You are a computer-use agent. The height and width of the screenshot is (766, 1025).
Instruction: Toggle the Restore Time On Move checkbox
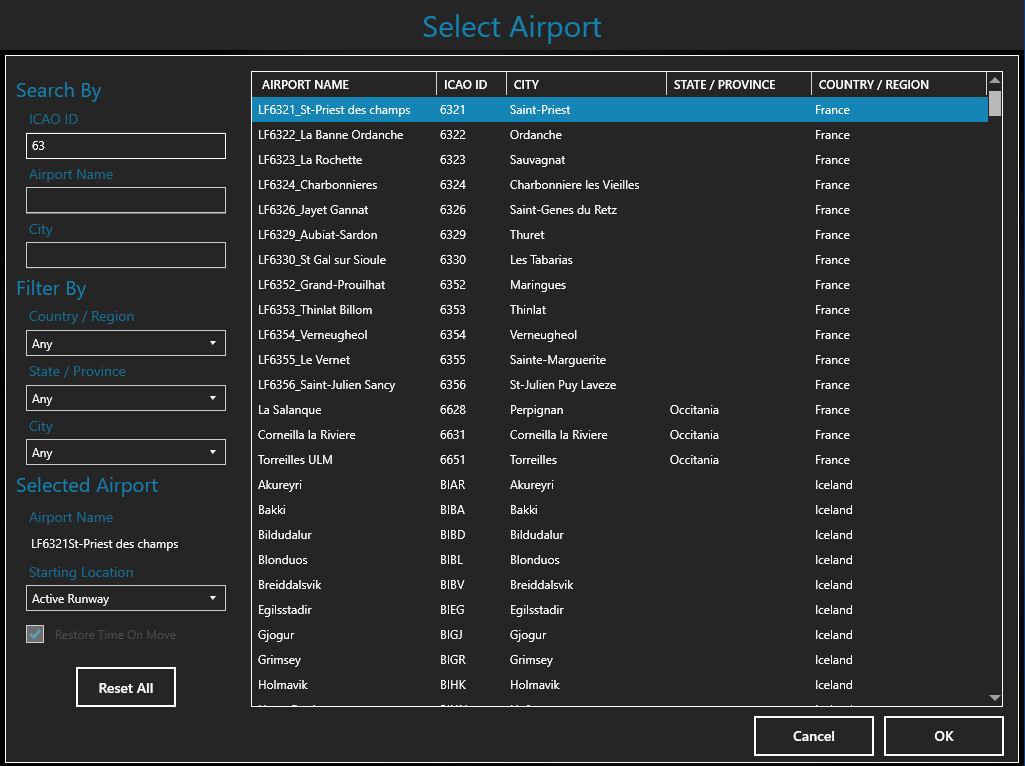tap(35, 634)
